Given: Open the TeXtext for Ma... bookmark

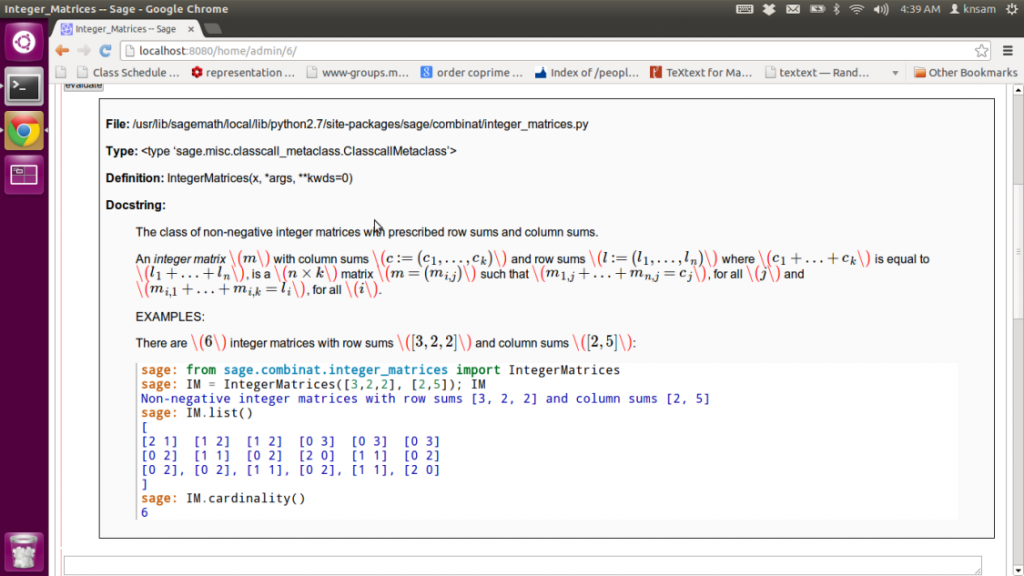Looking at the screenshot, I should click(x=701, y=72).
